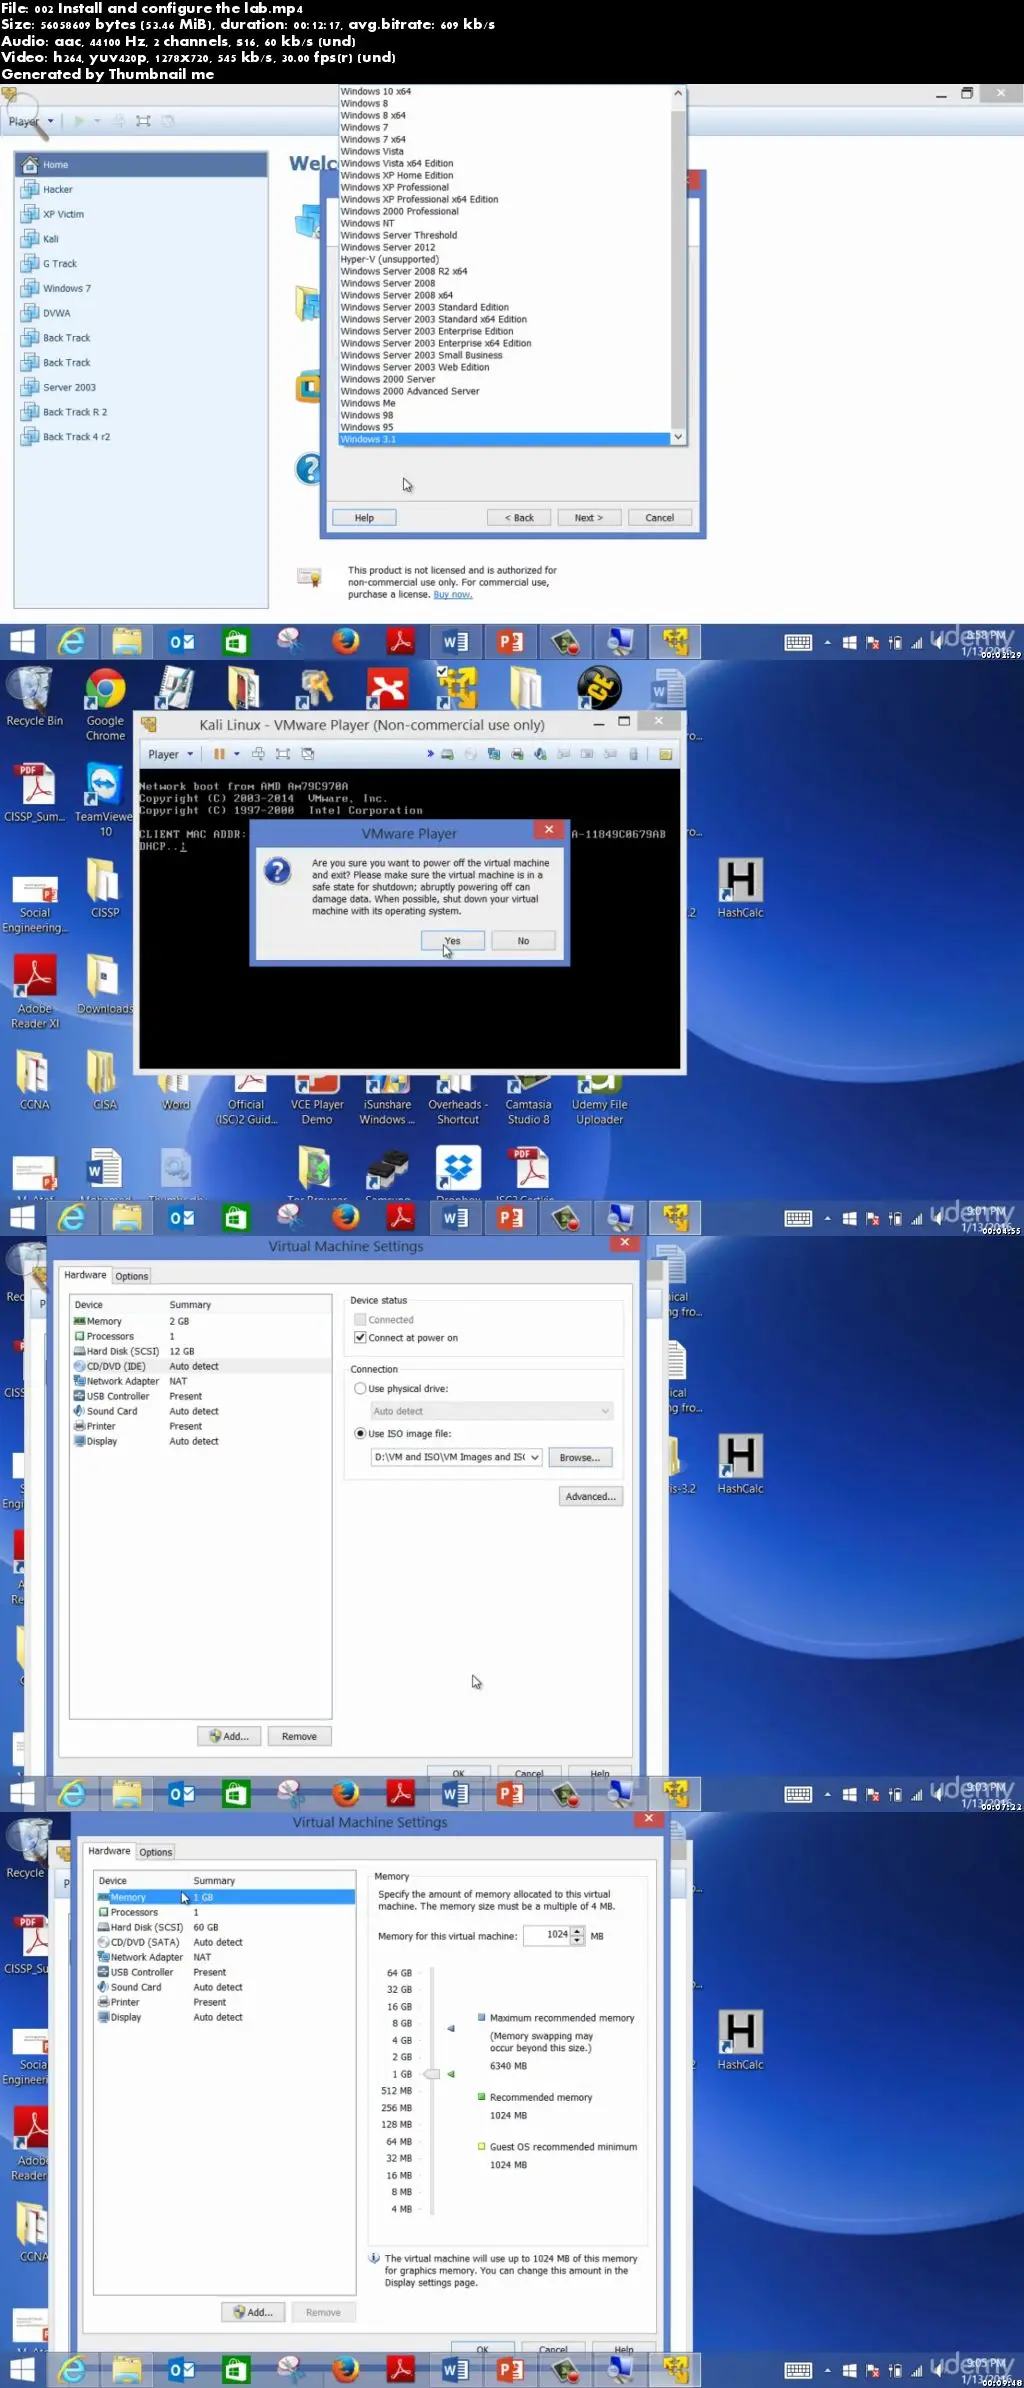Click the memory amount field showing 1024

pyautogui.click(x=546, y=1935)
